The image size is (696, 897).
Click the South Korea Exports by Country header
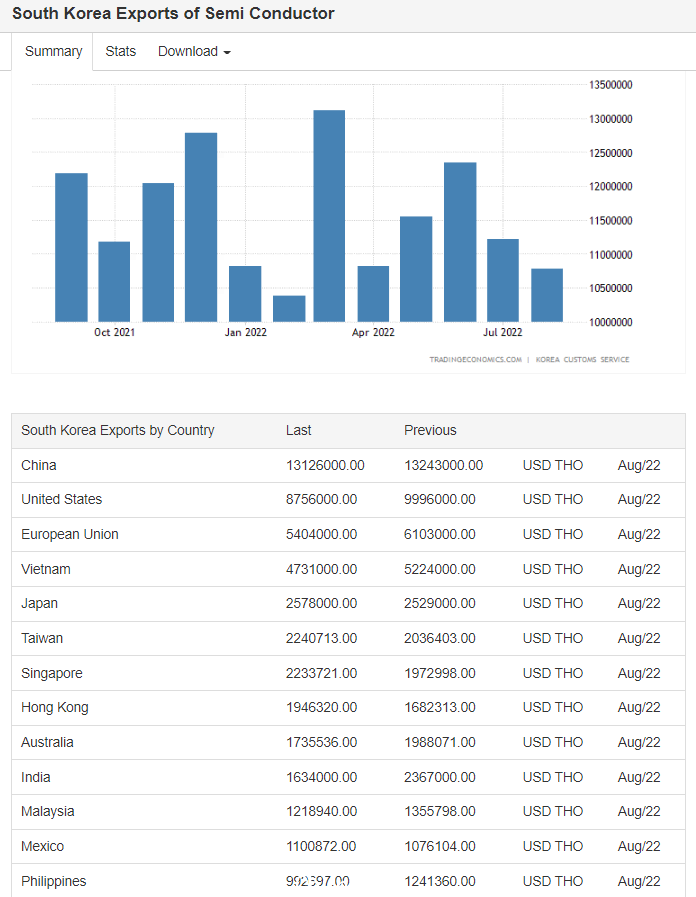(x=118, y=430)
